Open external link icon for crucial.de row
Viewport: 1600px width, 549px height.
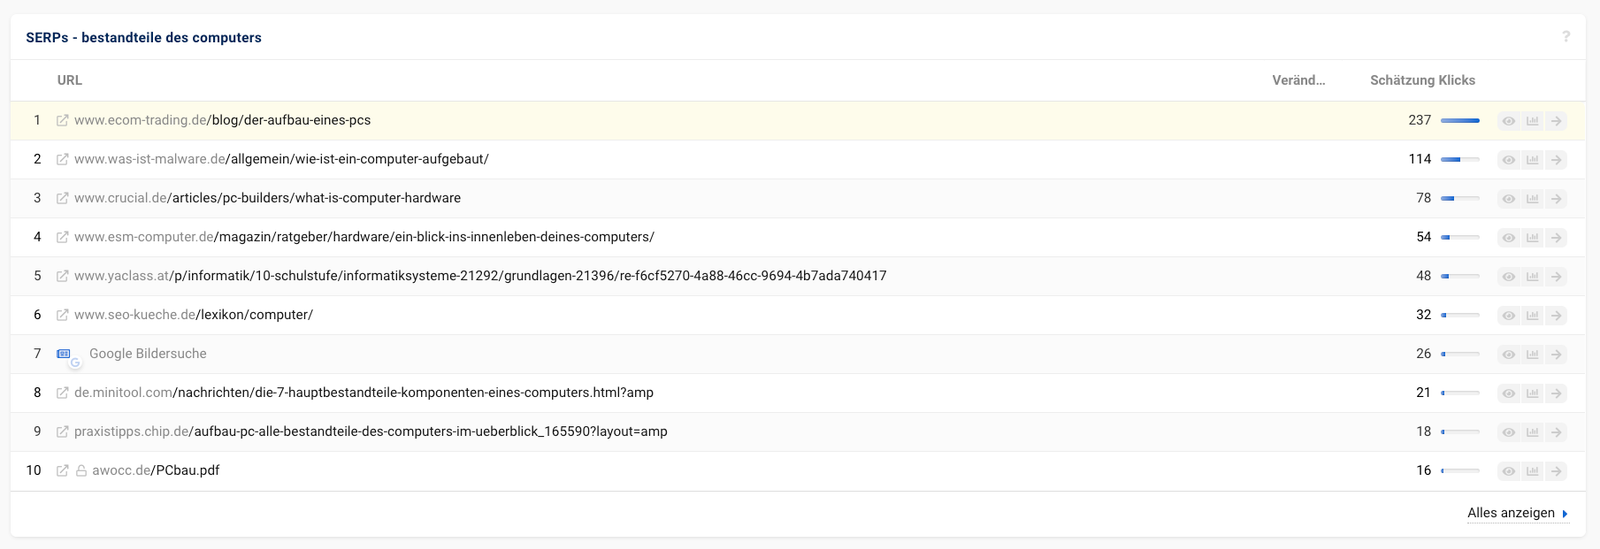click(62, 199)
